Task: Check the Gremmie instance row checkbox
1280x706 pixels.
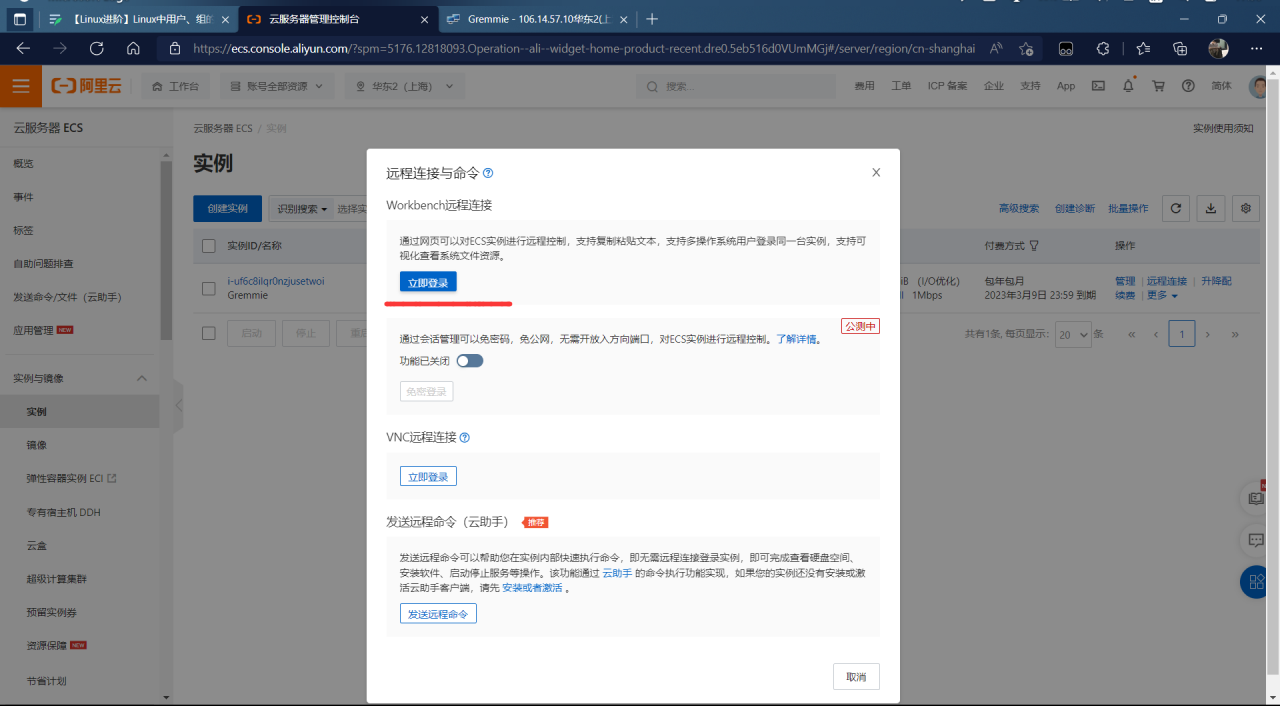Action: [209, 288]
